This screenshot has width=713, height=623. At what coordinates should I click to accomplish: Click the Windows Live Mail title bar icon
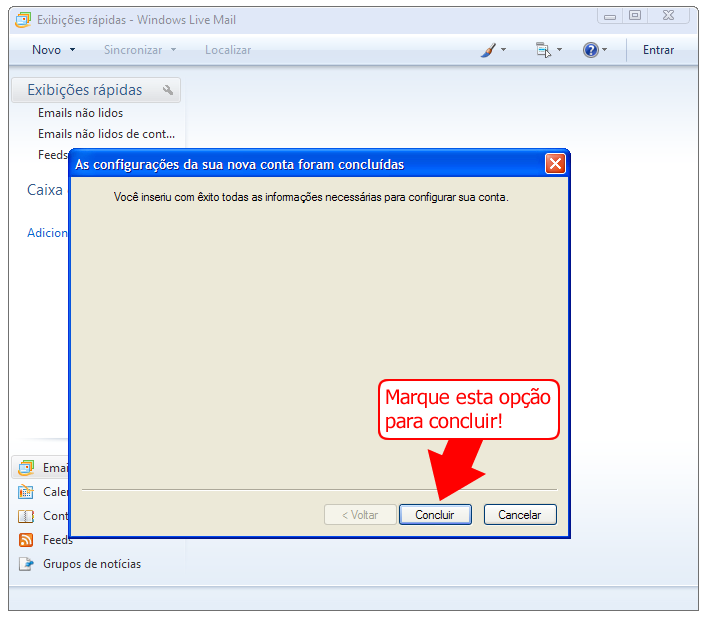[x=23, y=20]
